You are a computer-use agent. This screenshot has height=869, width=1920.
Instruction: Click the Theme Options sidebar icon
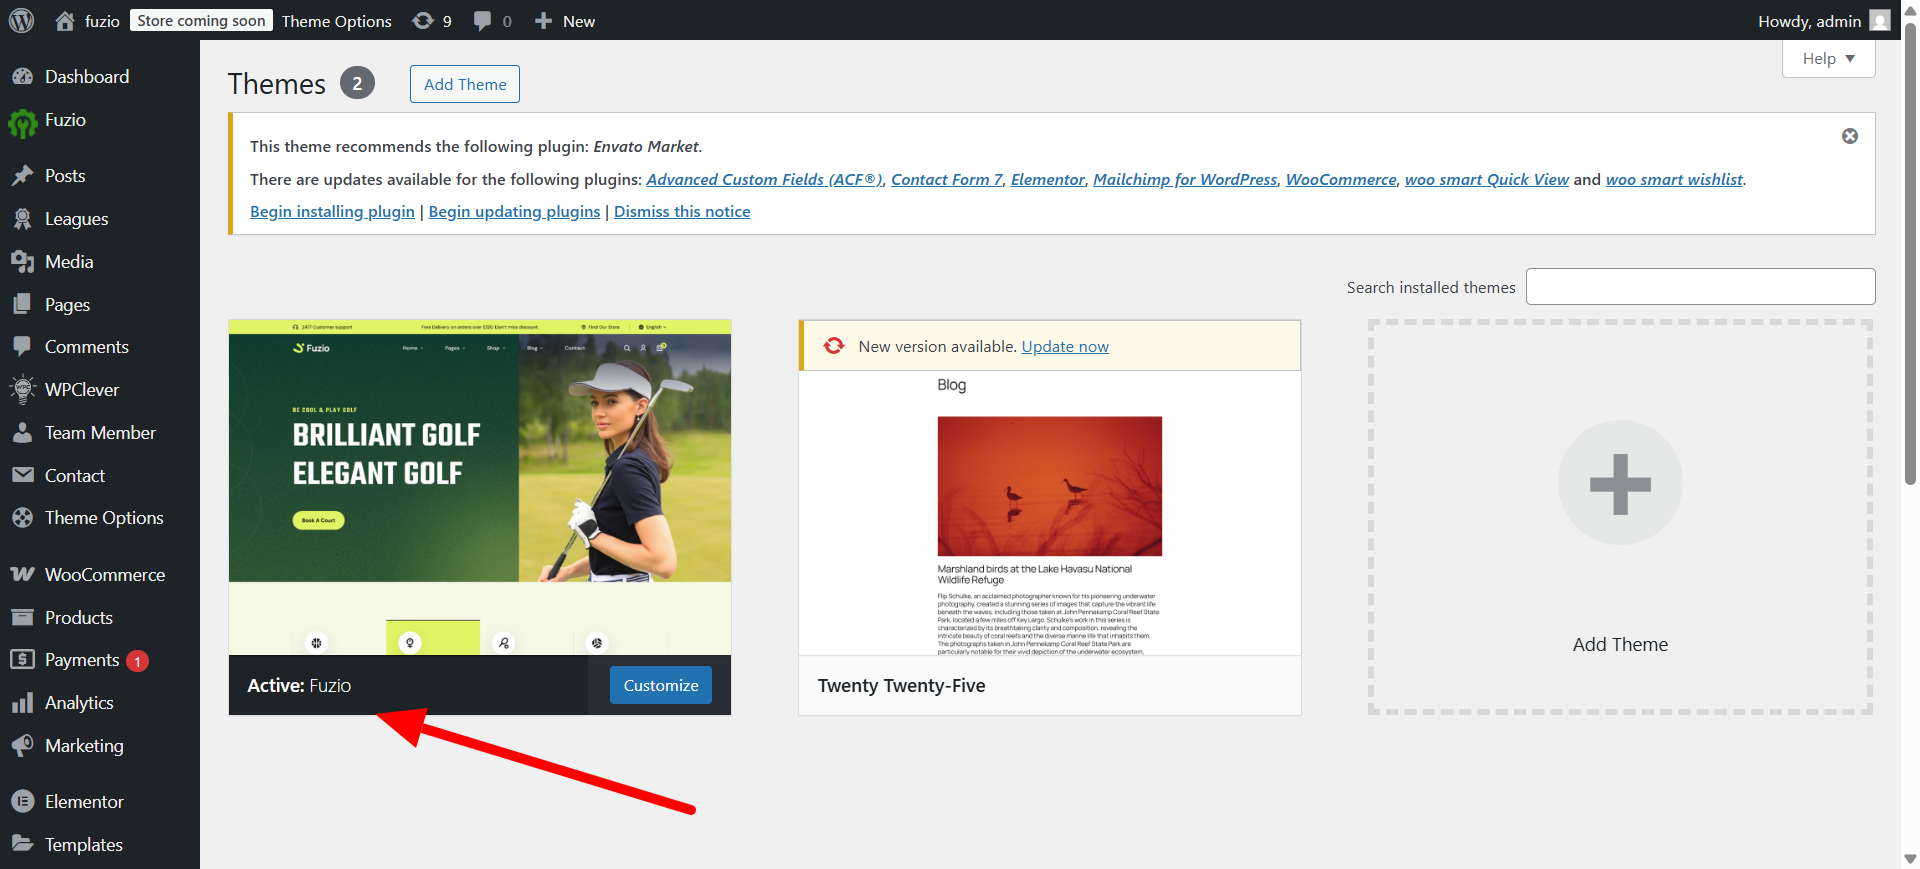(22, 518)
